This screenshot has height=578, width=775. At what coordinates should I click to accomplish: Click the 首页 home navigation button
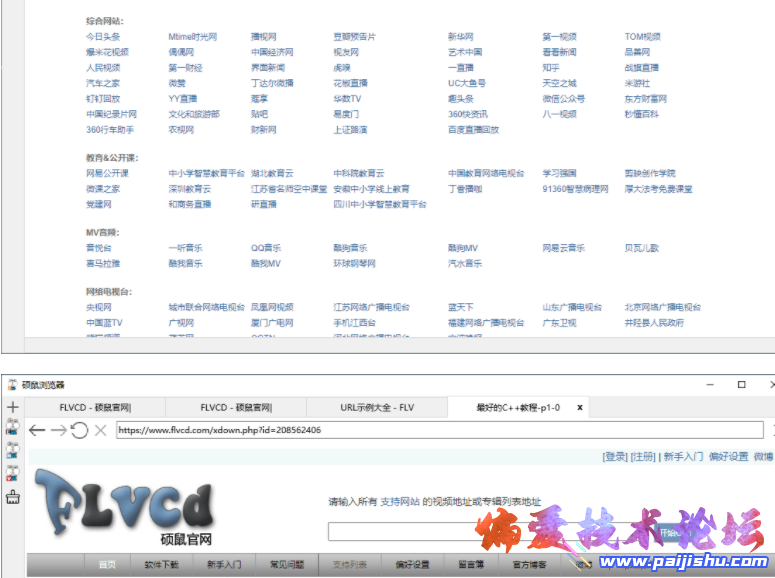[x=106, y=565]
